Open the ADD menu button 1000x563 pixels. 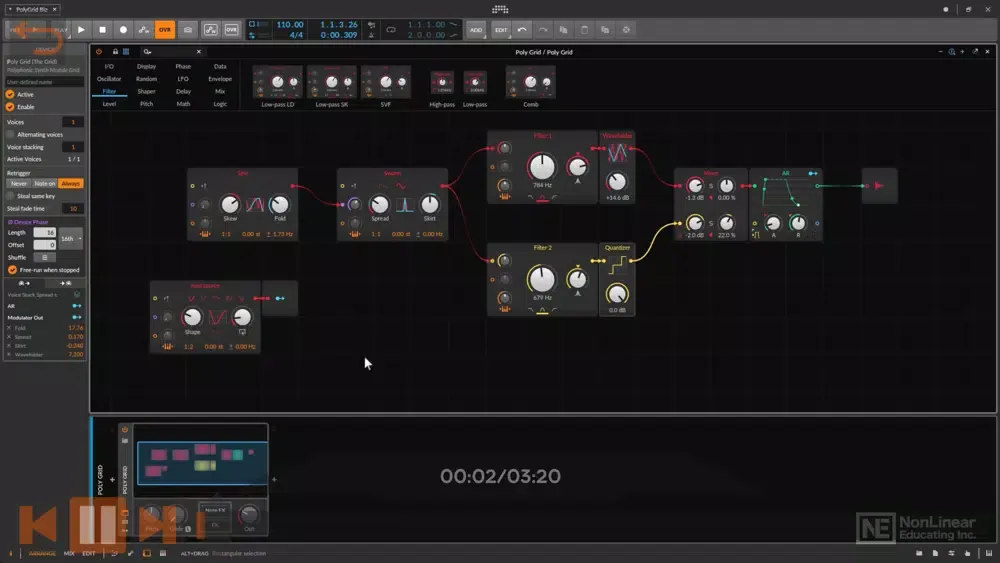coord(476,29)
